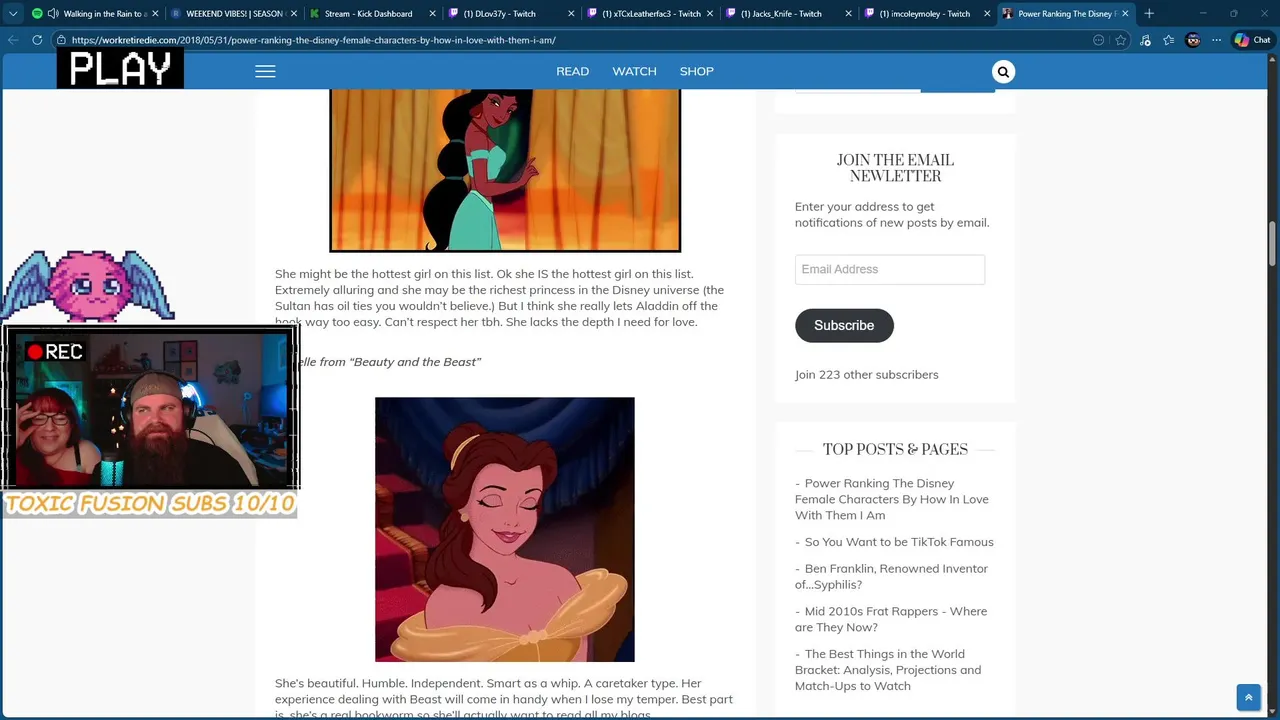Click the PLAY site logo

[x=120, y=69]
